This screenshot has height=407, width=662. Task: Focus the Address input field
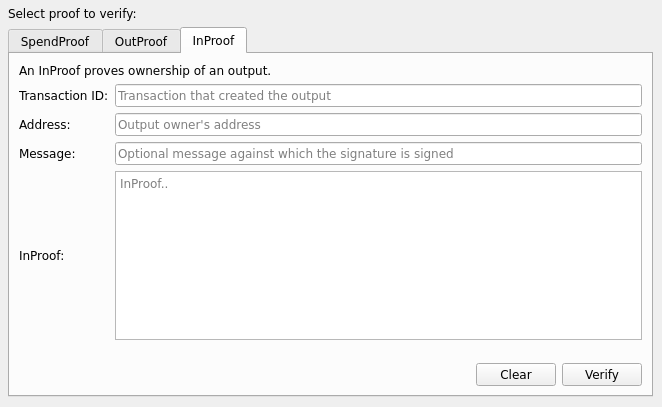coord(378,125)
